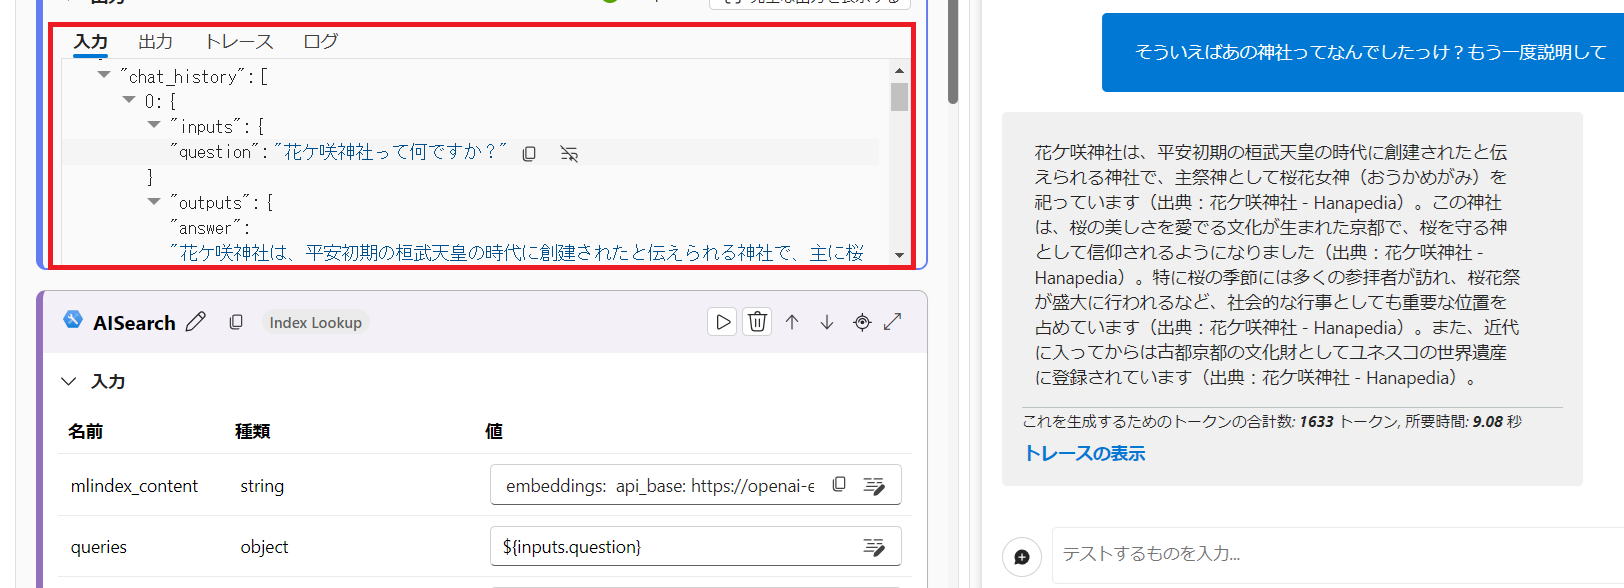Screen dimensions: 1624x588
Task: Click the main panel vertical scrollbar
Action: pos(953,52)
